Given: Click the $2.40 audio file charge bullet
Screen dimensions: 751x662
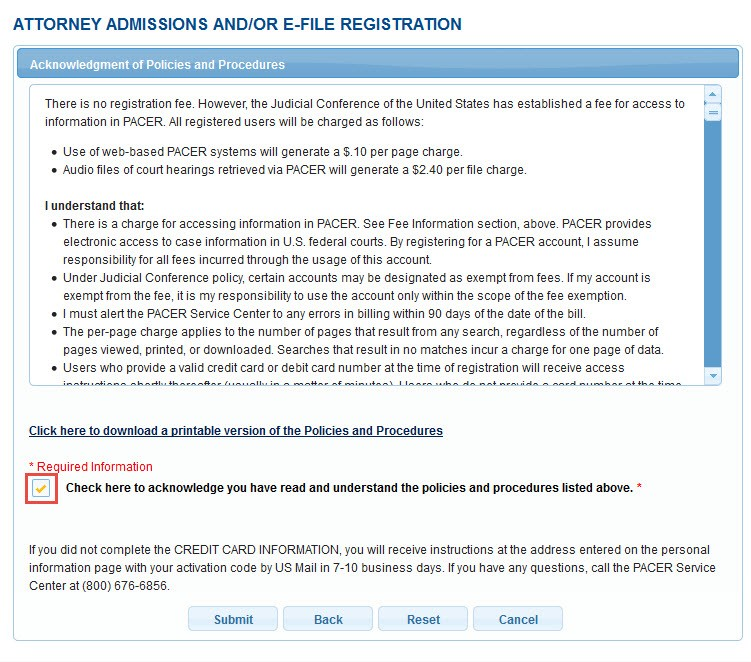Looking at the screenshot, I should (294, 170).
